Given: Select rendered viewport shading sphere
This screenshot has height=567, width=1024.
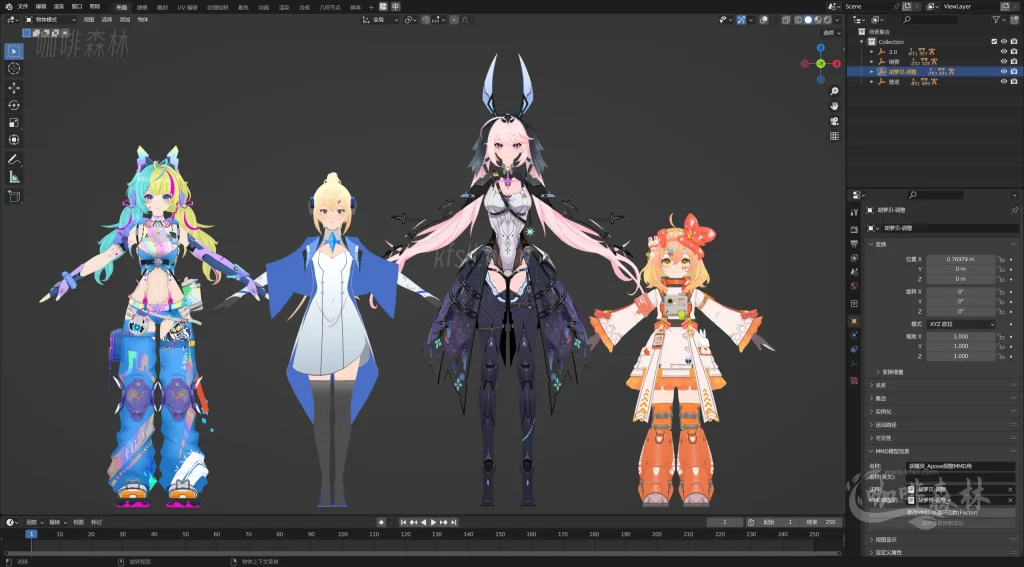Looking at the screenshot, I should point(827,20).
